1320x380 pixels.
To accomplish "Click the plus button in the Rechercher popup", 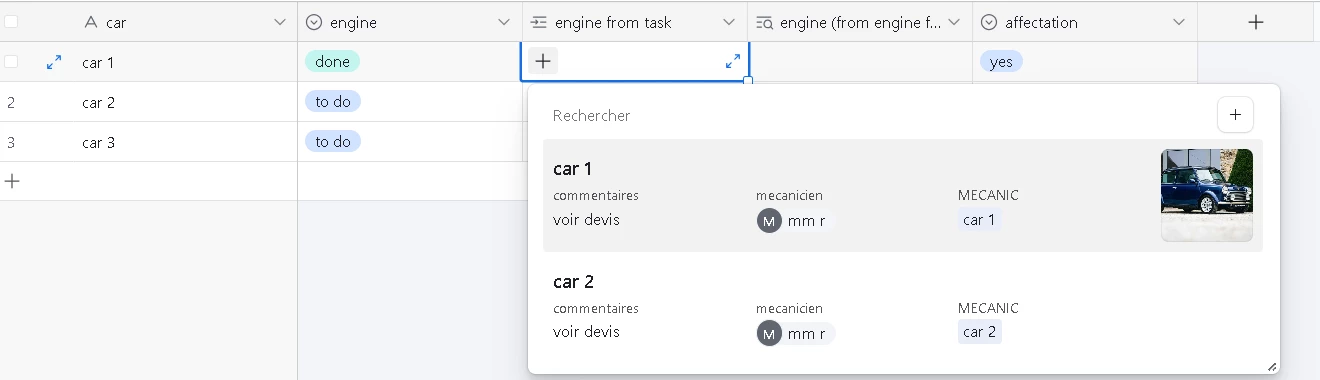I will [x=1235, y=115].
